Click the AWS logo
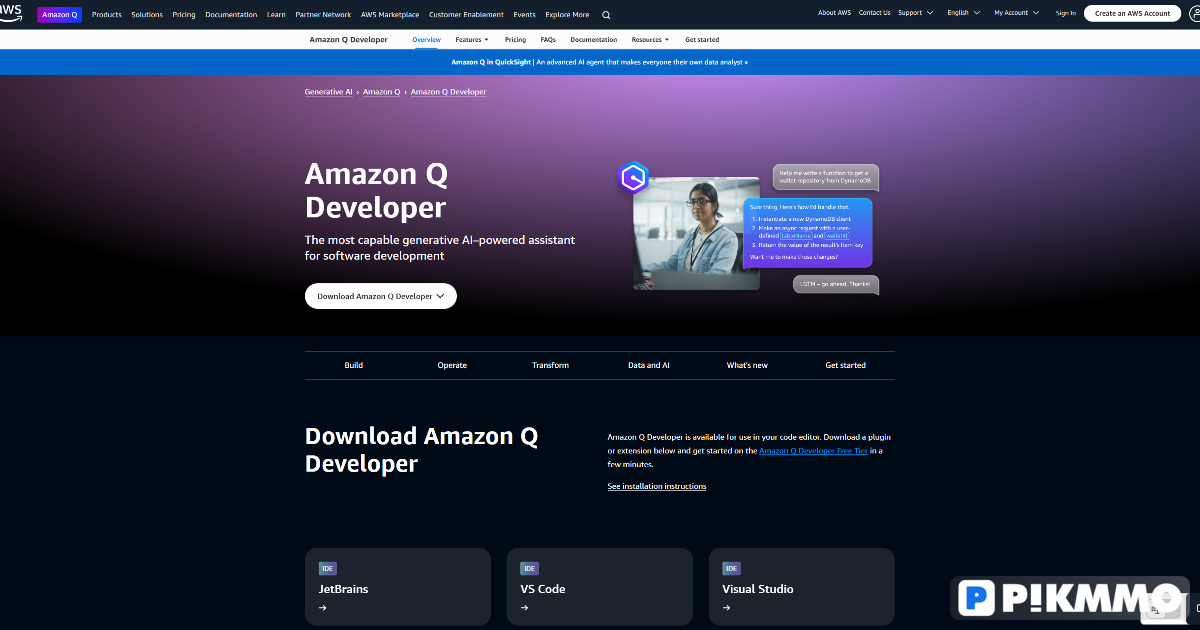Image resolution: width=1200 pixels, height=630 pixels. [x=12, y=12]
